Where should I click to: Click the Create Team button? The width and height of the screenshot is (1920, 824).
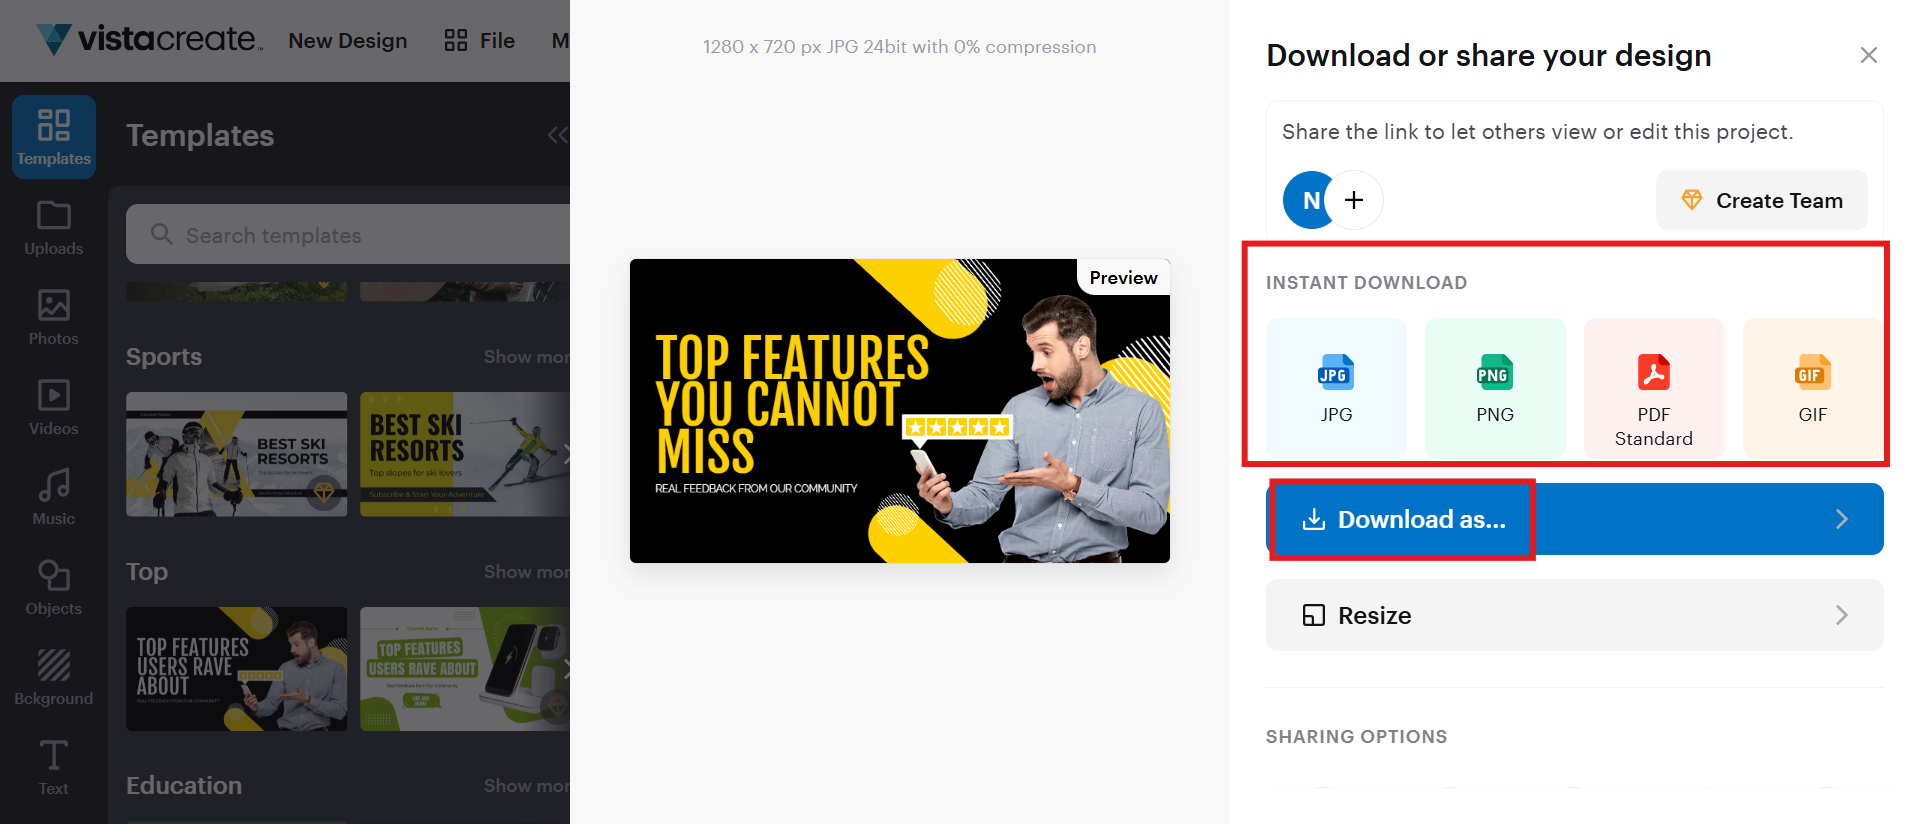click(x=1762, y=200)
